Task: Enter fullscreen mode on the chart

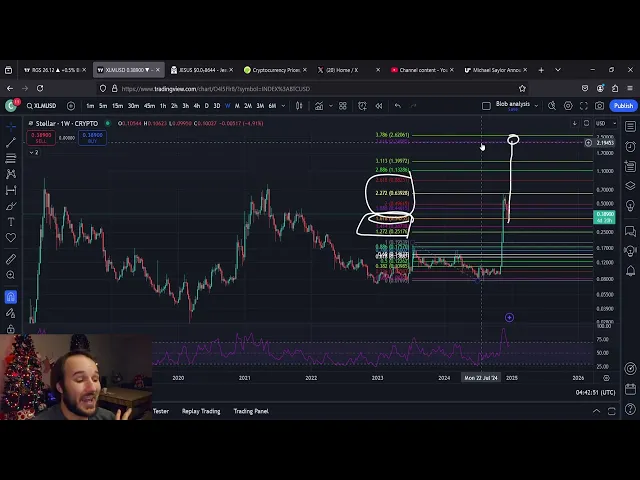Action: click(x=584, y=106)
